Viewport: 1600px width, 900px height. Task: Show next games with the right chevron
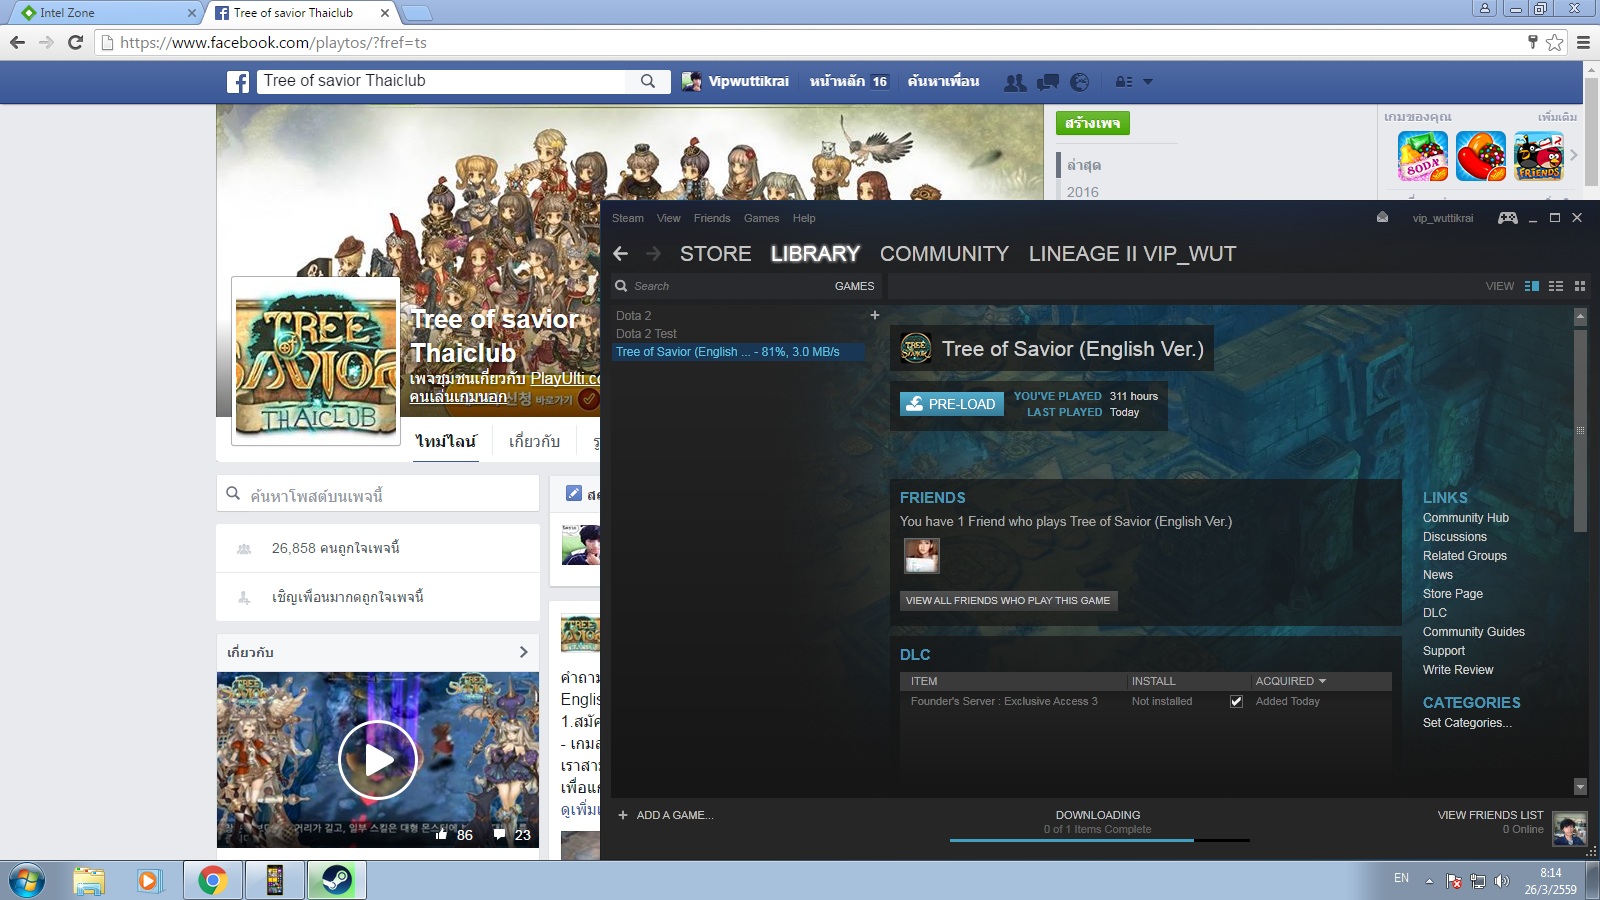1573,155
